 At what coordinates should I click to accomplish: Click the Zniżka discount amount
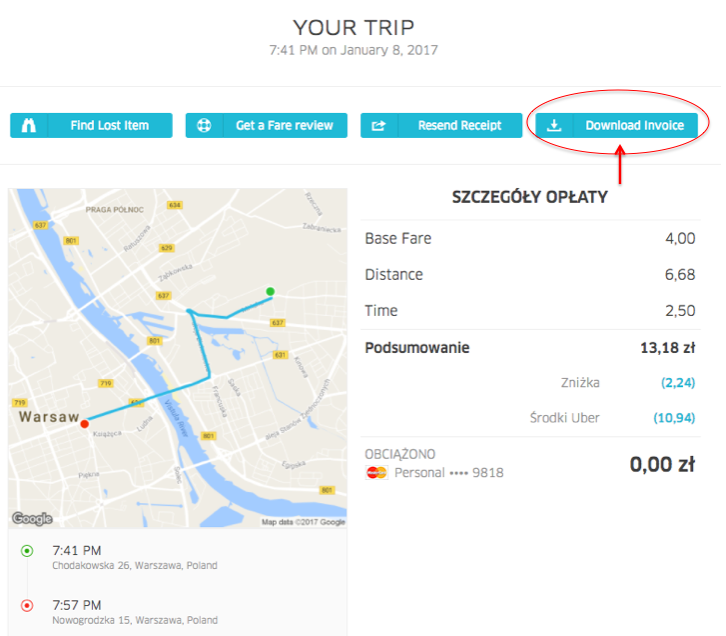coord(677,382)
